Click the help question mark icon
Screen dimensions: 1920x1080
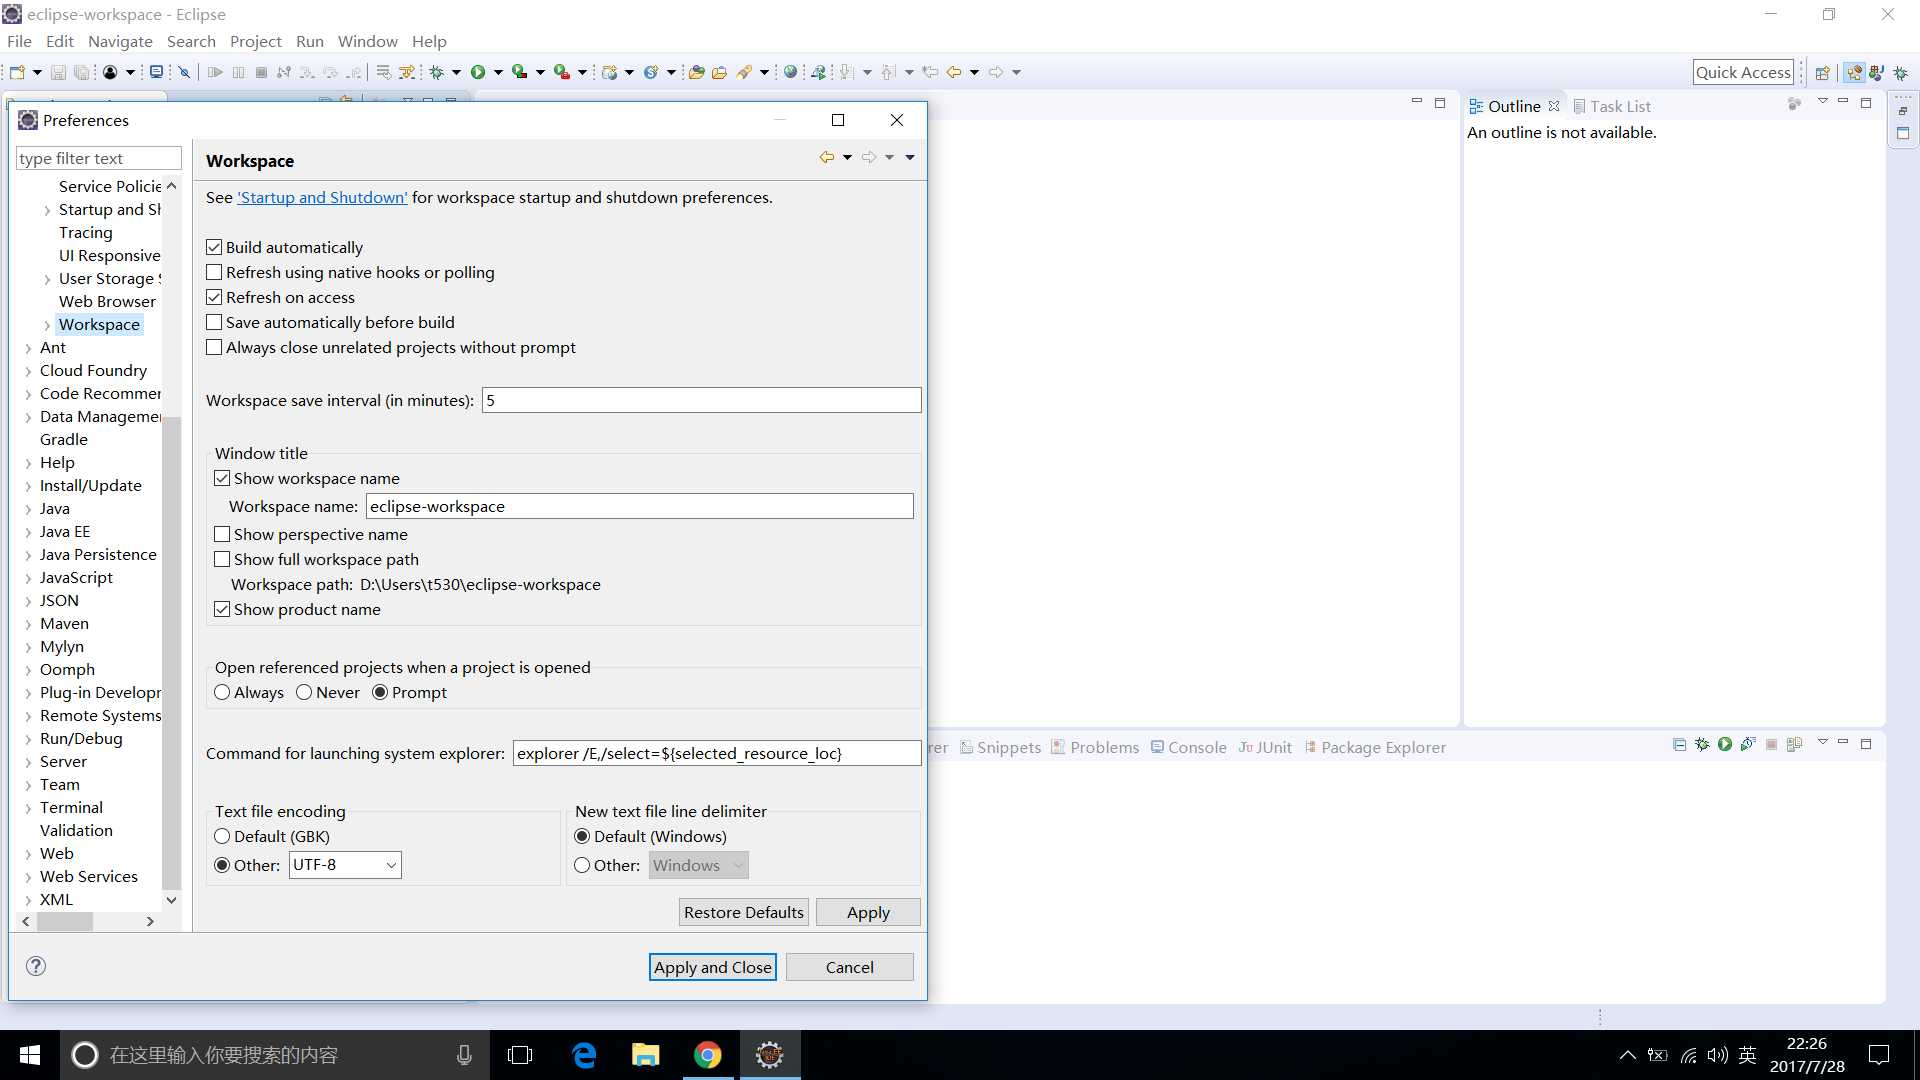(x=36, y=966)
